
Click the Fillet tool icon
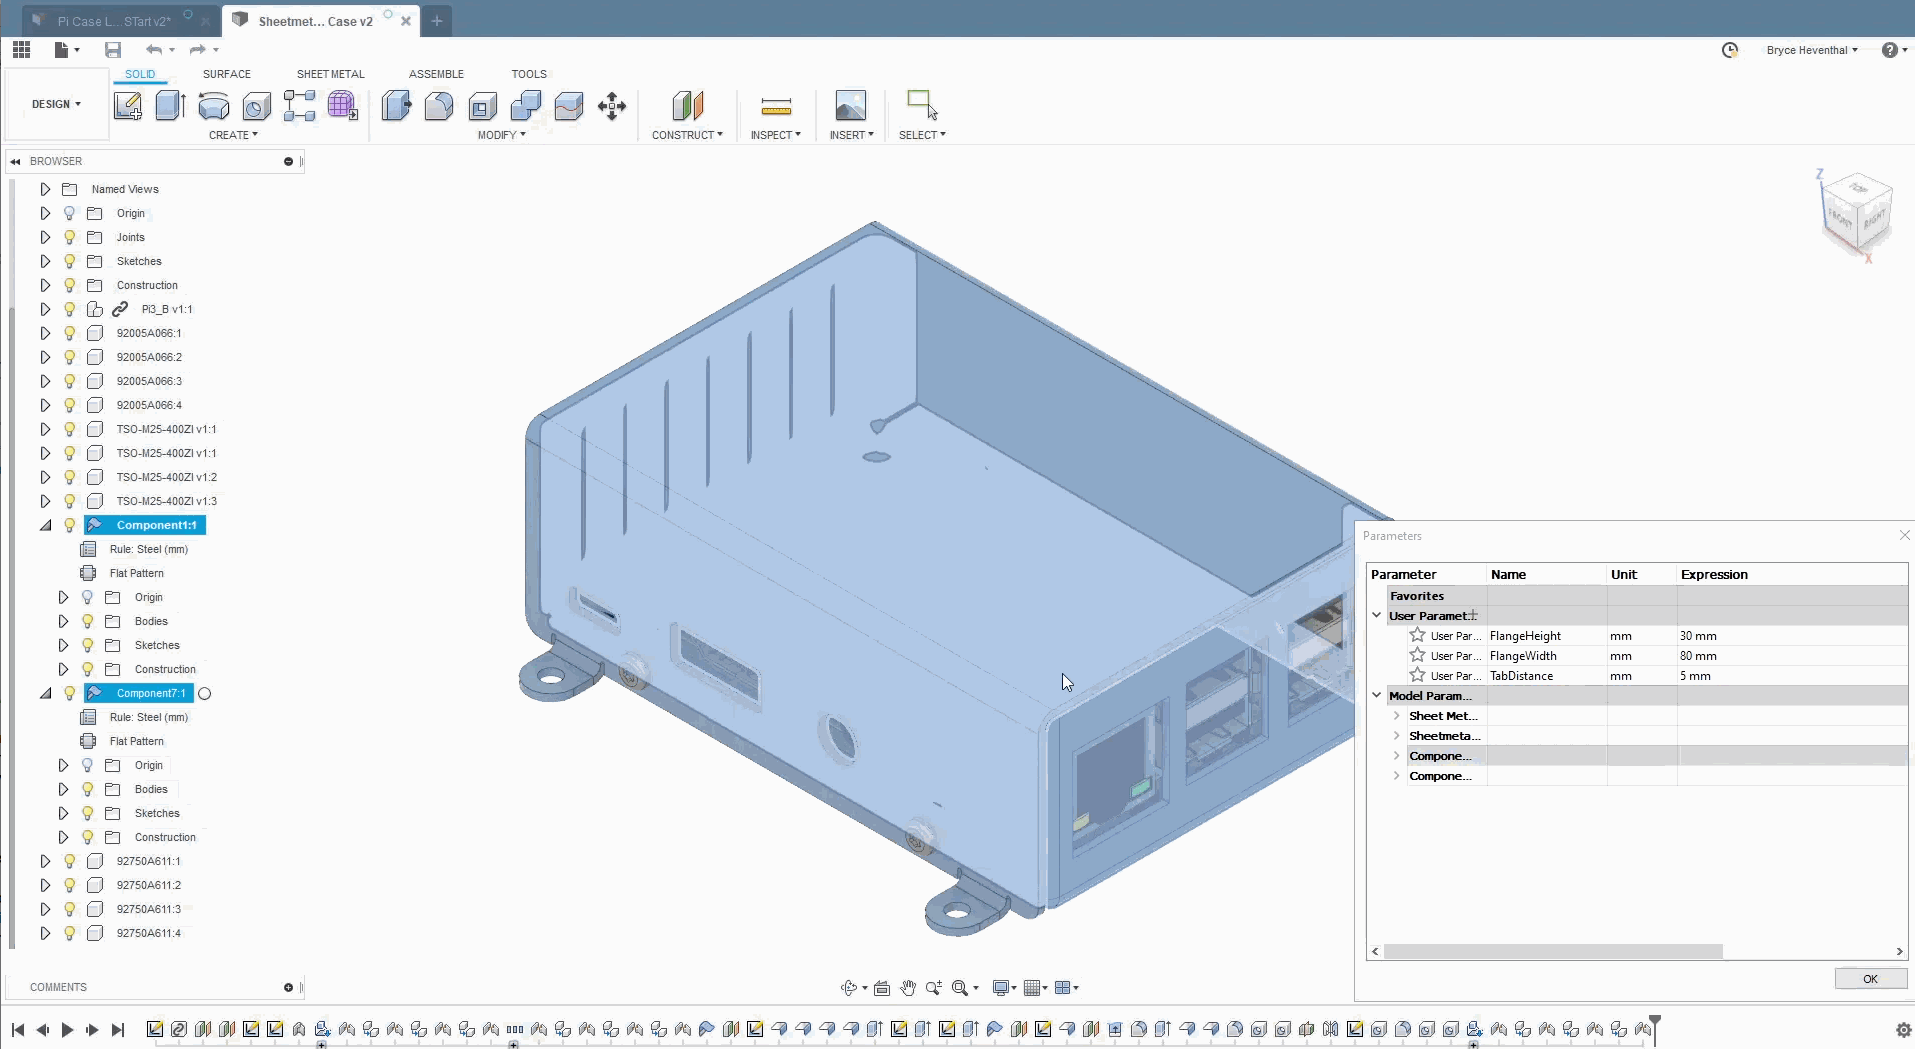[x=439, y=105]
